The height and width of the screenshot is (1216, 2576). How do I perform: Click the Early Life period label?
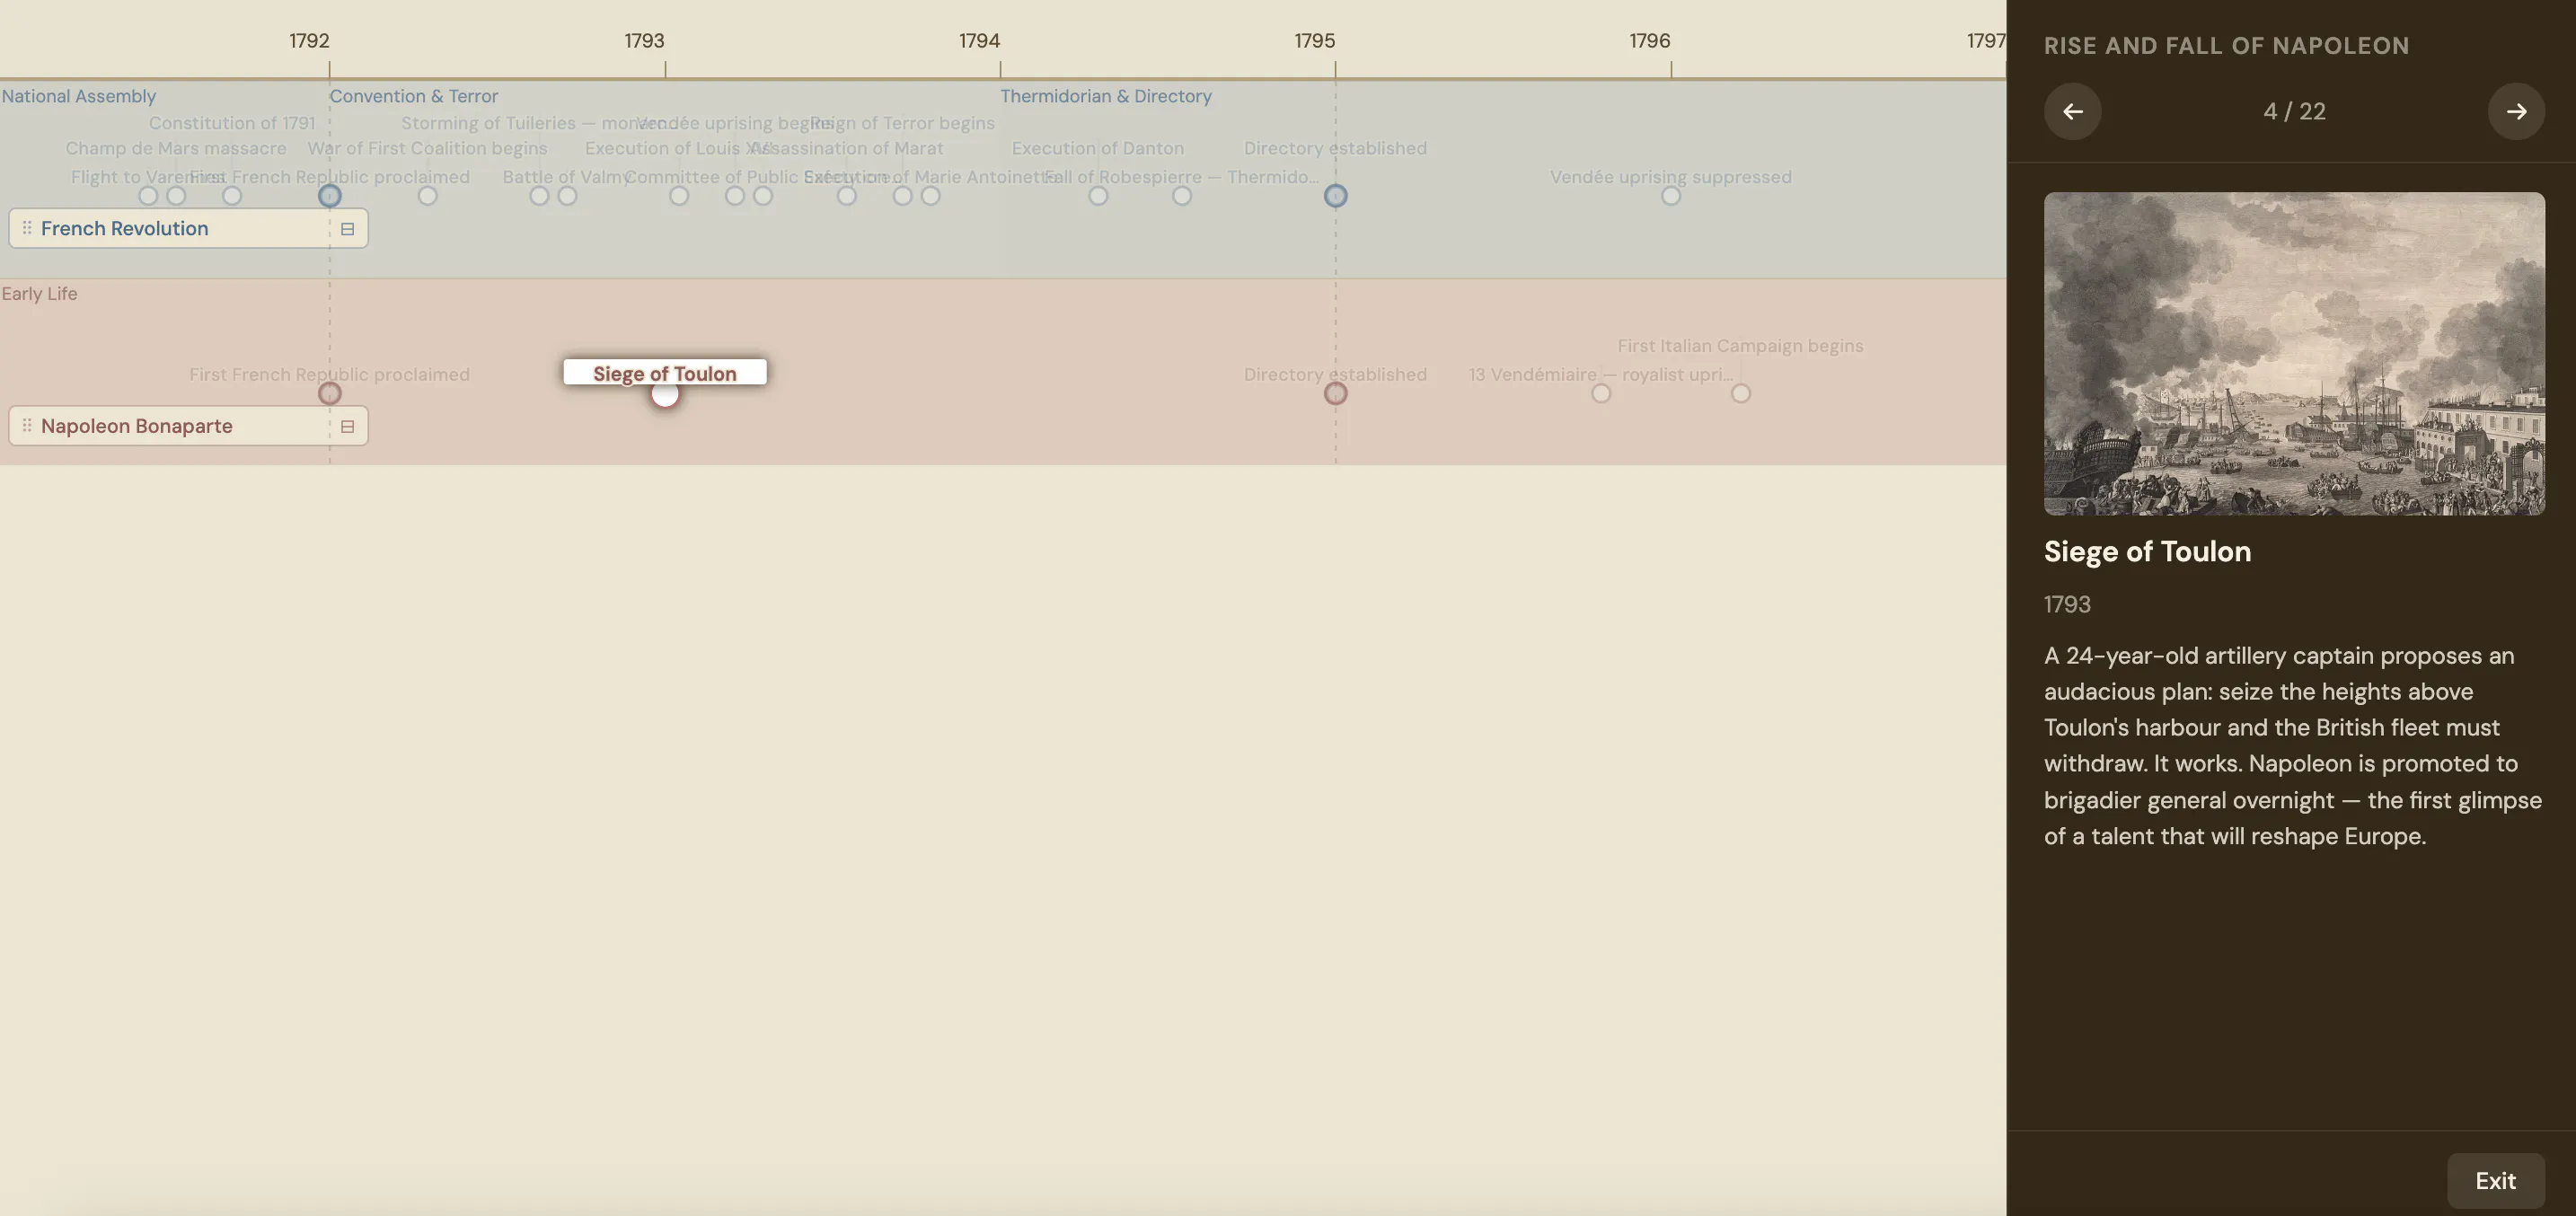(39, 293)
